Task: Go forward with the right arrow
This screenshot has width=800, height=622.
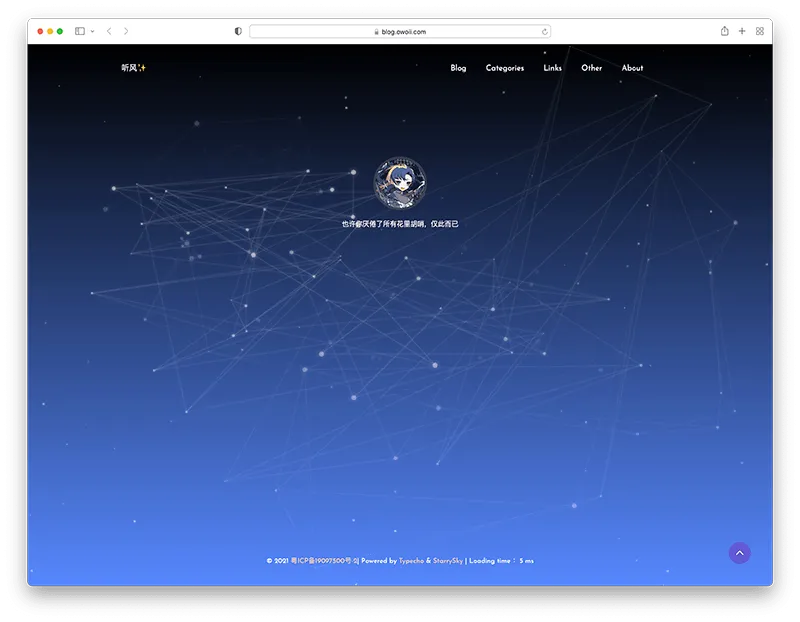Action: pyautogui.click(x=126, y=31)
